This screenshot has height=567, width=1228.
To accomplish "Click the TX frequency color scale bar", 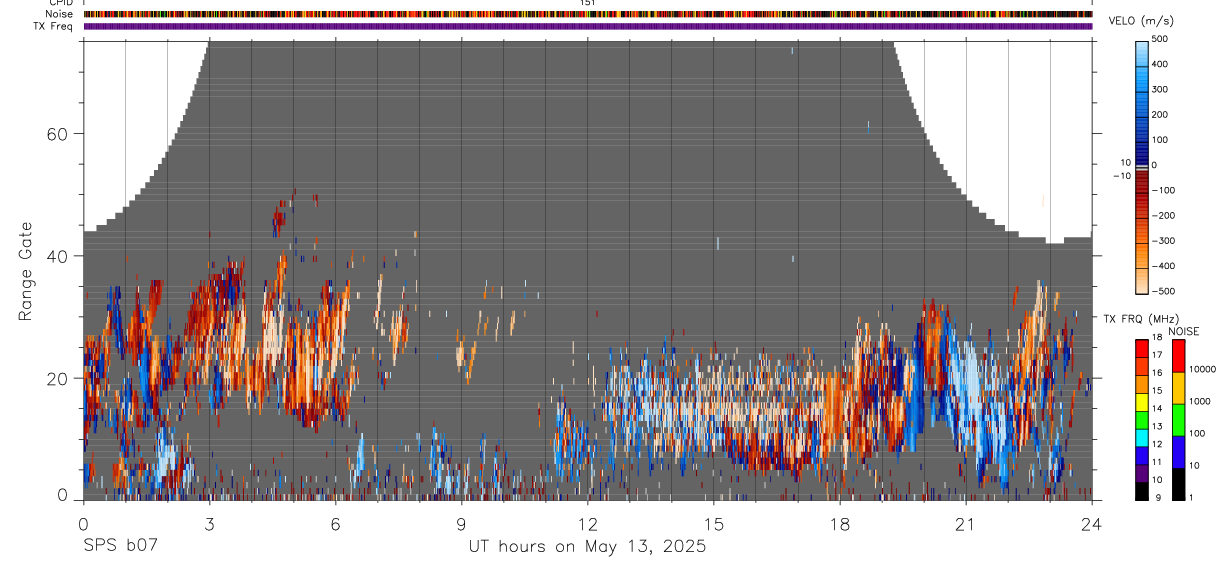I will [x=1142, y=420].
